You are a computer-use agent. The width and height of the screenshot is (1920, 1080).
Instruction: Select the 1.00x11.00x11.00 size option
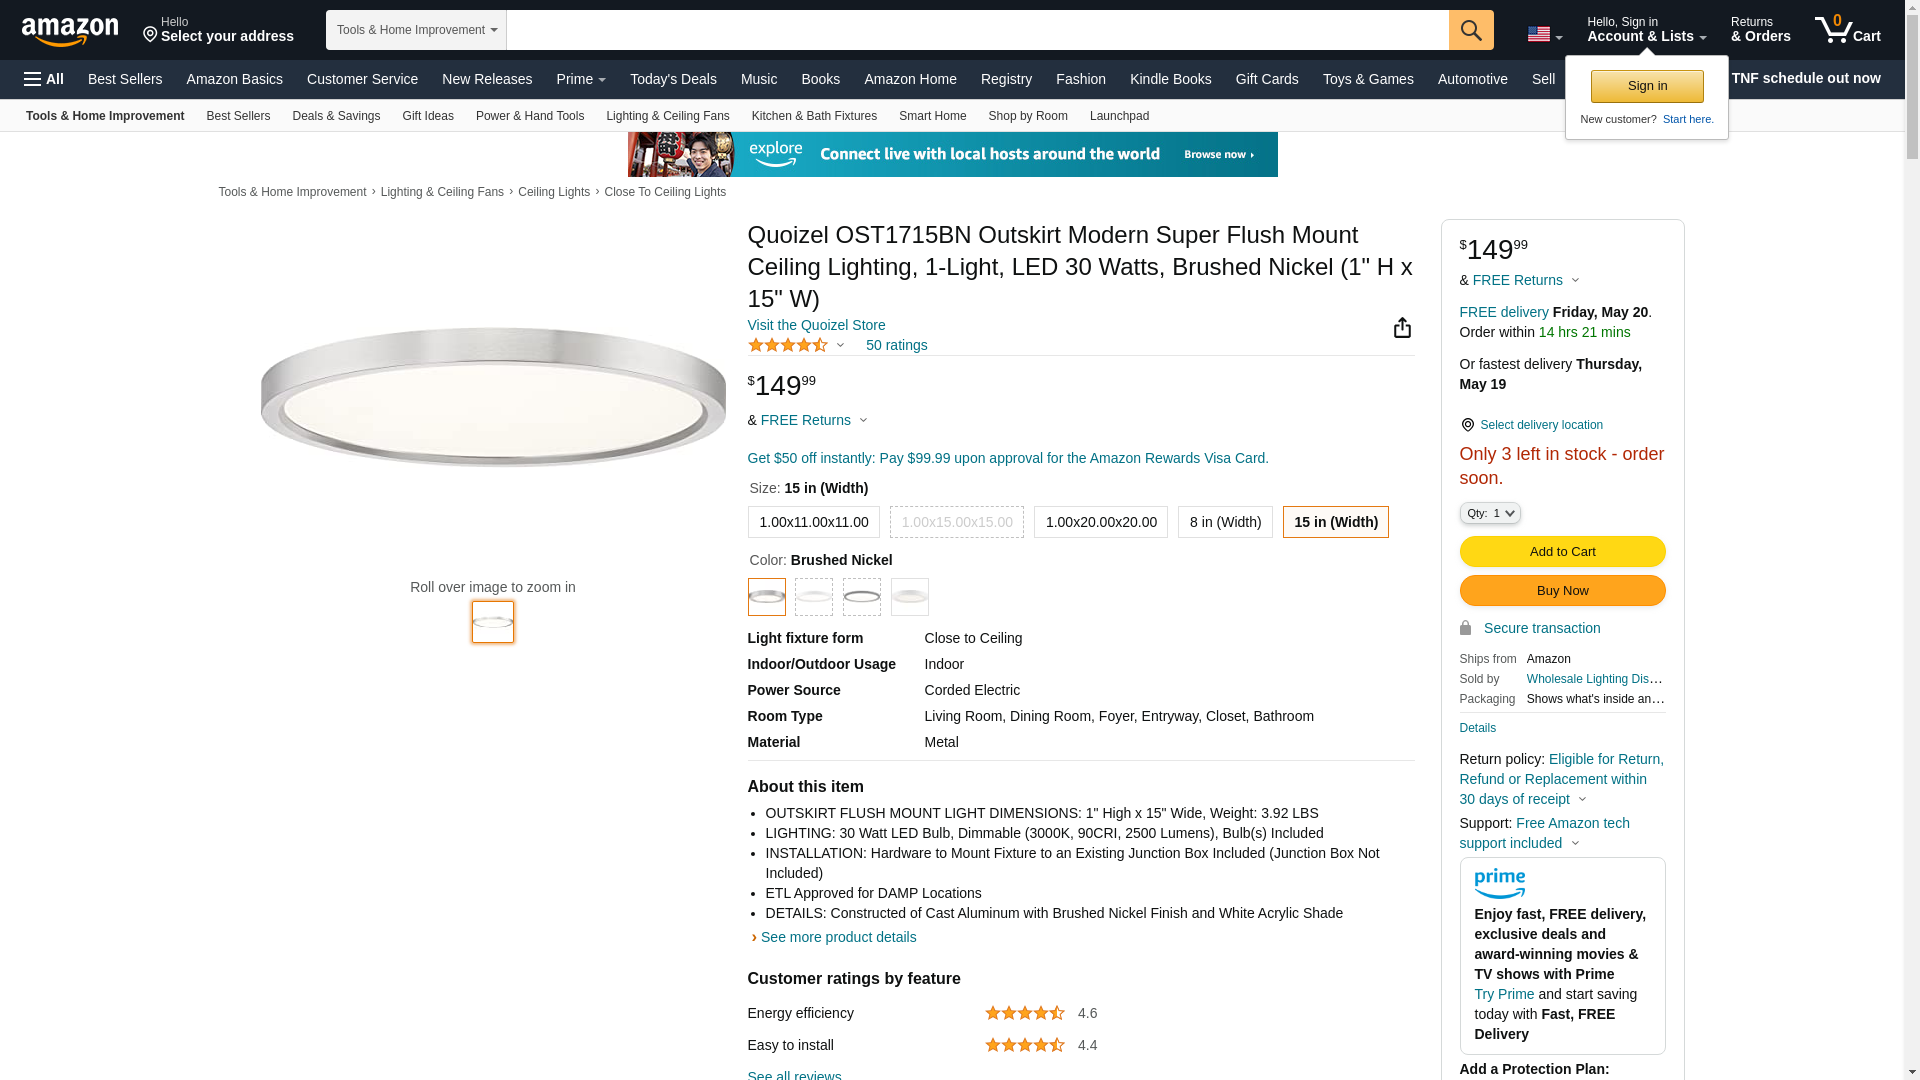[x=813, y=522]
